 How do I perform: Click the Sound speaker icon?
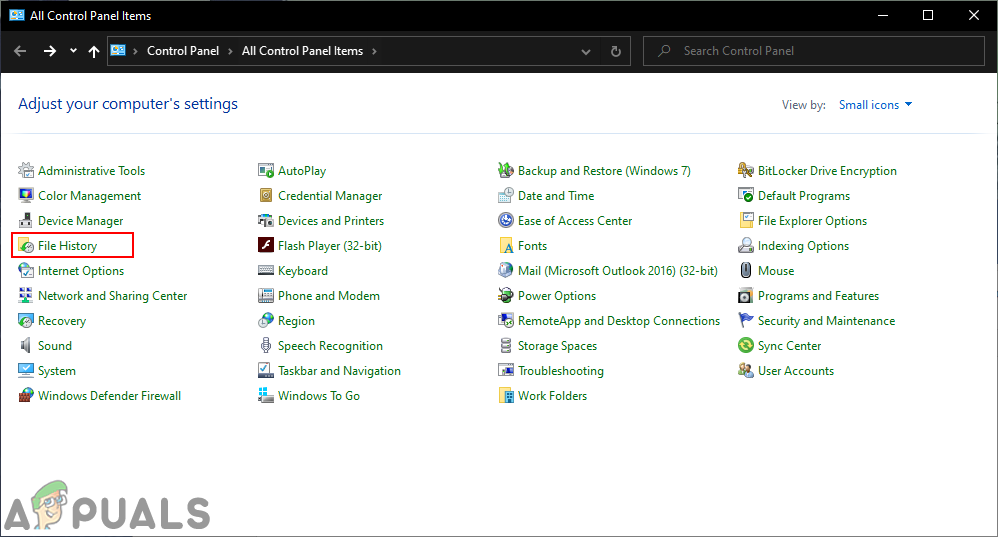point(26,346)
